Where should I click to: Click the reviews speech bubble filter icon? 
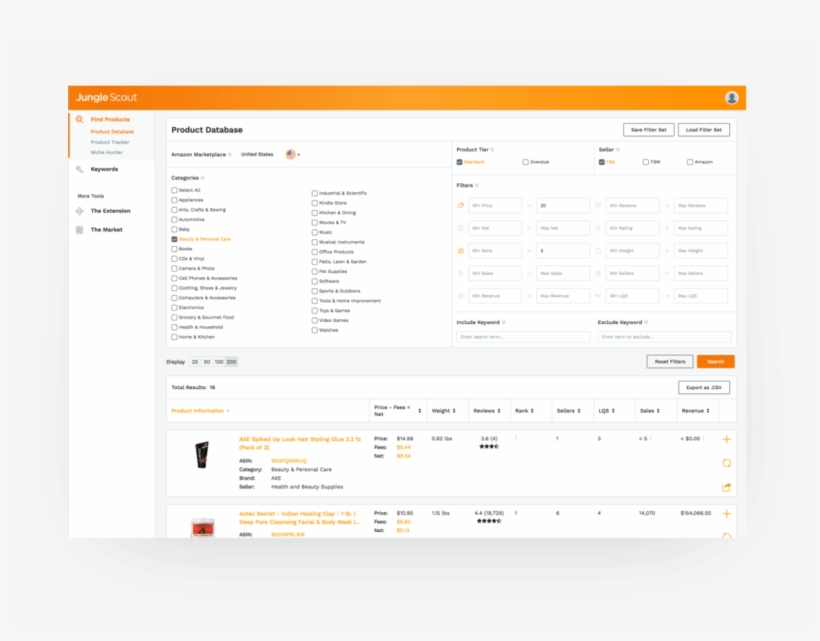(x=598, y=205)
